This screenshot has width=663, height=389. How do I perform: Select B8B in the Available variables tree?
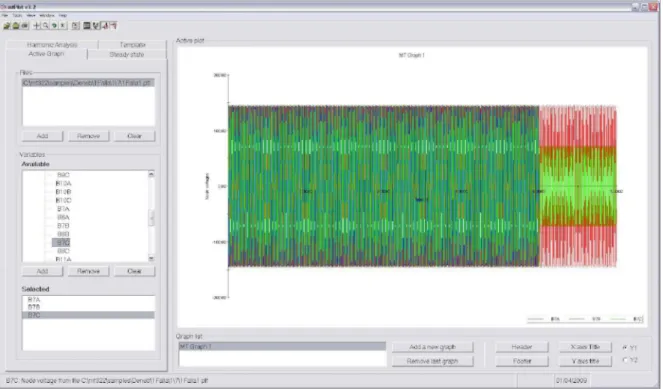[x=63, y=234]
